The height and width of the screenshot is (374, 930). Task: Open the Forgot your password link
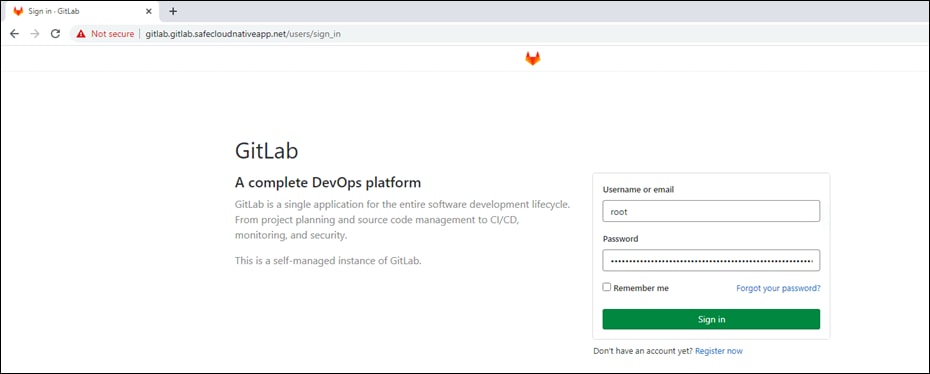click(x=778, y=288)
